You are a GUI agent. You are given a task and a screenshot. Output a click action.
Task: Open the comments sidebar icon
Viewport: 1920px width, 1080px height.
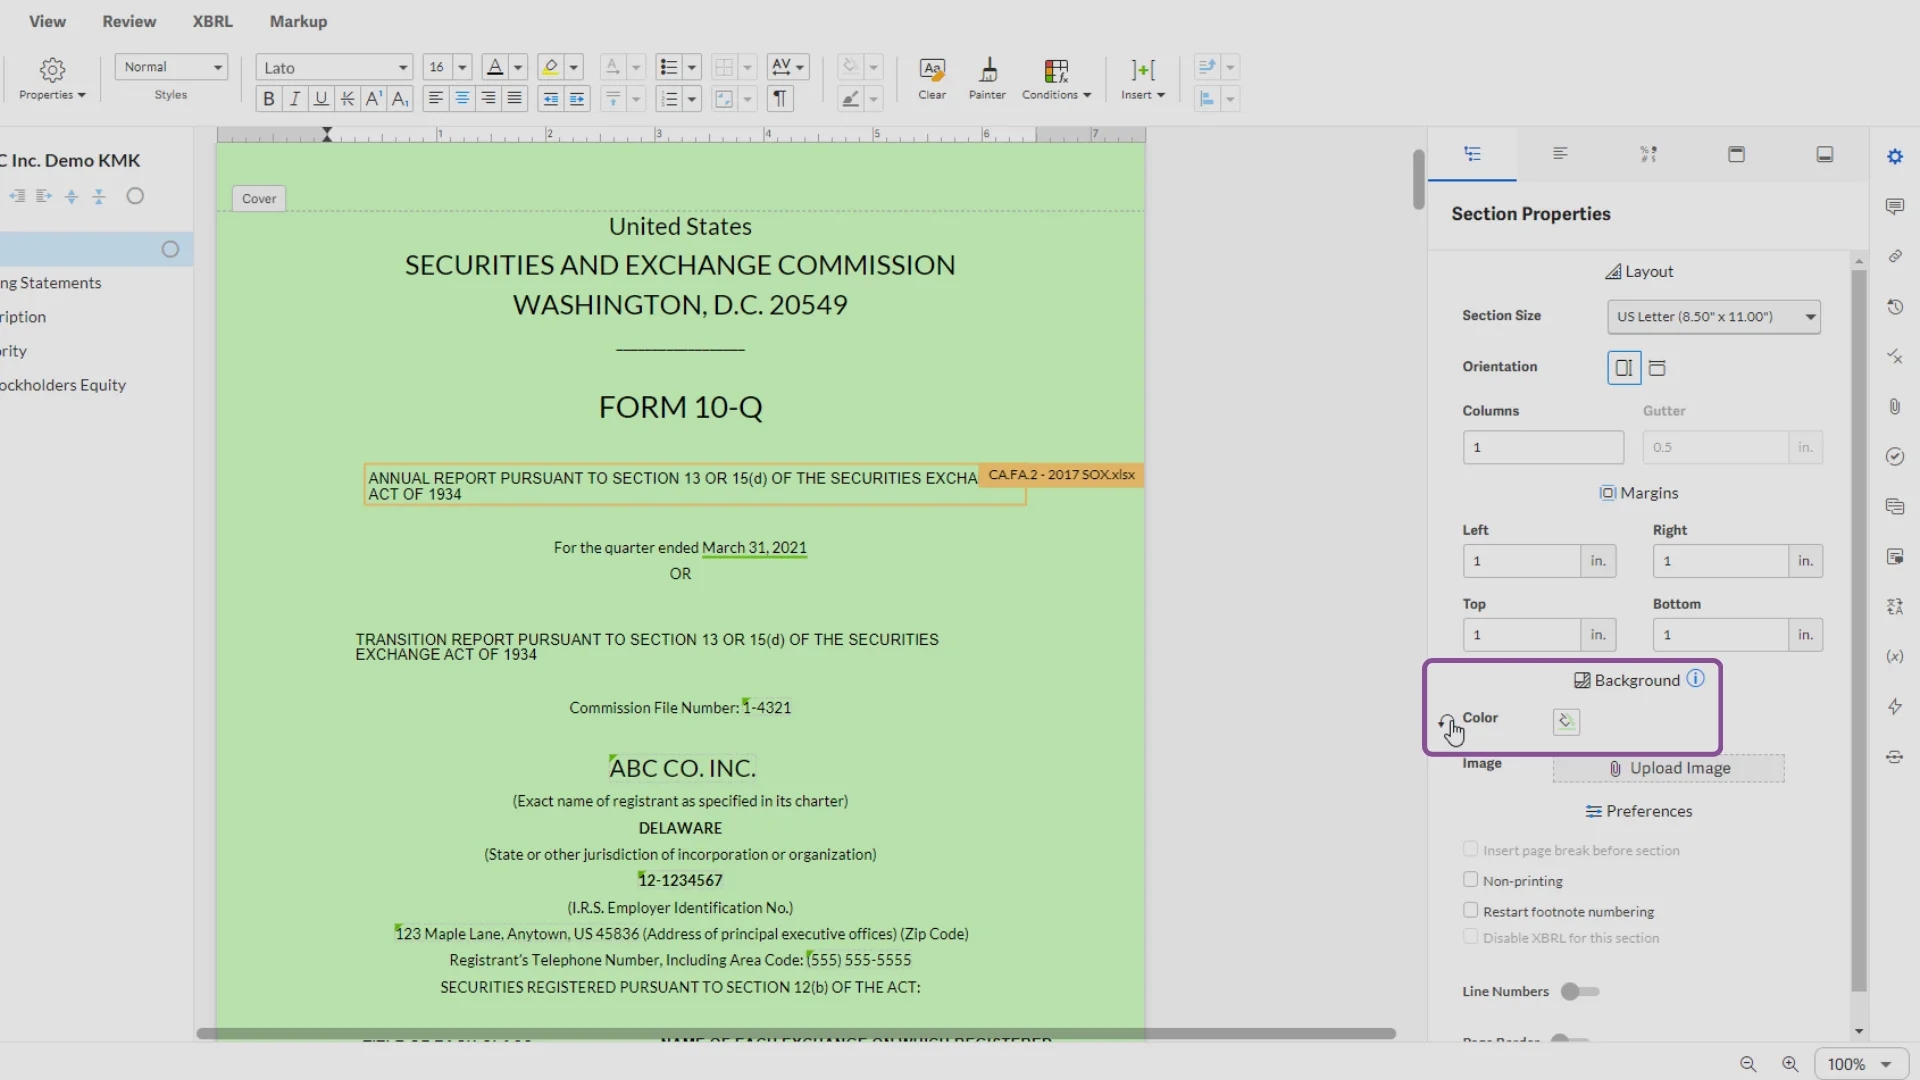[1894, 207]
